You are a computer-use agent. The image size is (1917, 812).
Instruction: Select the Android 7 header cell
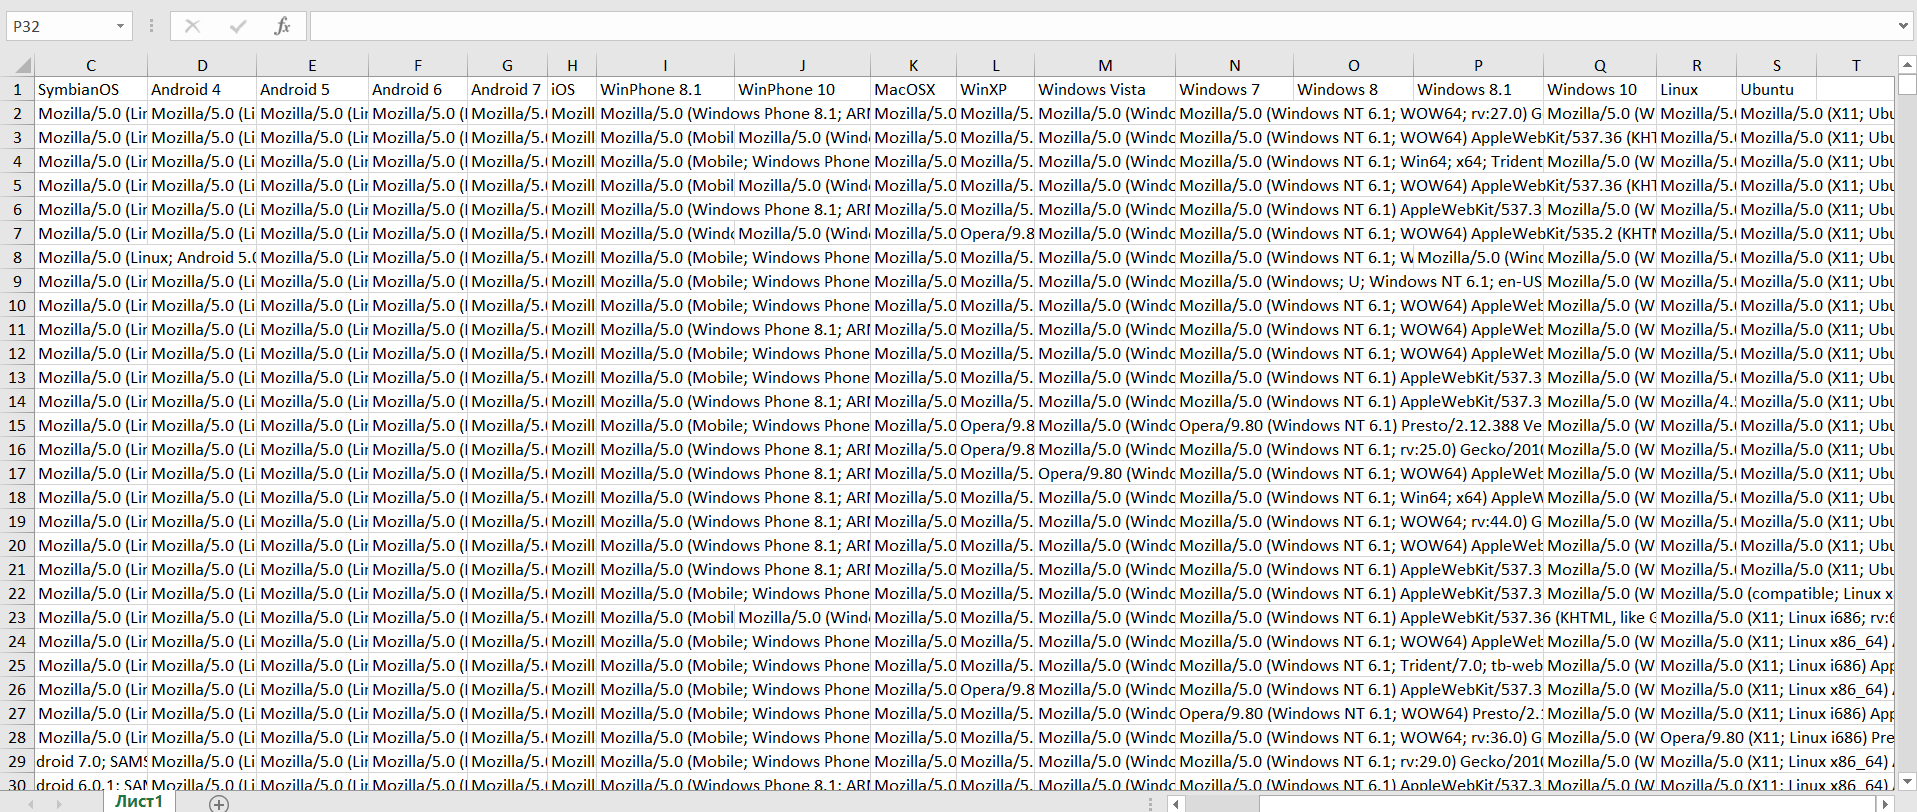point(508,89)
